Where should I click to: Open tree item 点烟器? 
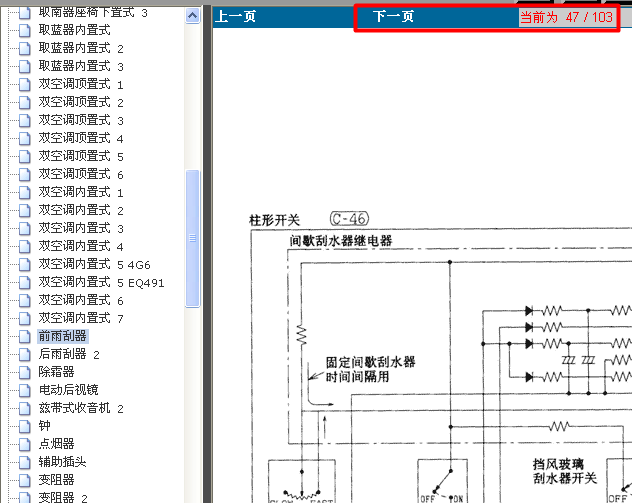(x=56, y=444)
